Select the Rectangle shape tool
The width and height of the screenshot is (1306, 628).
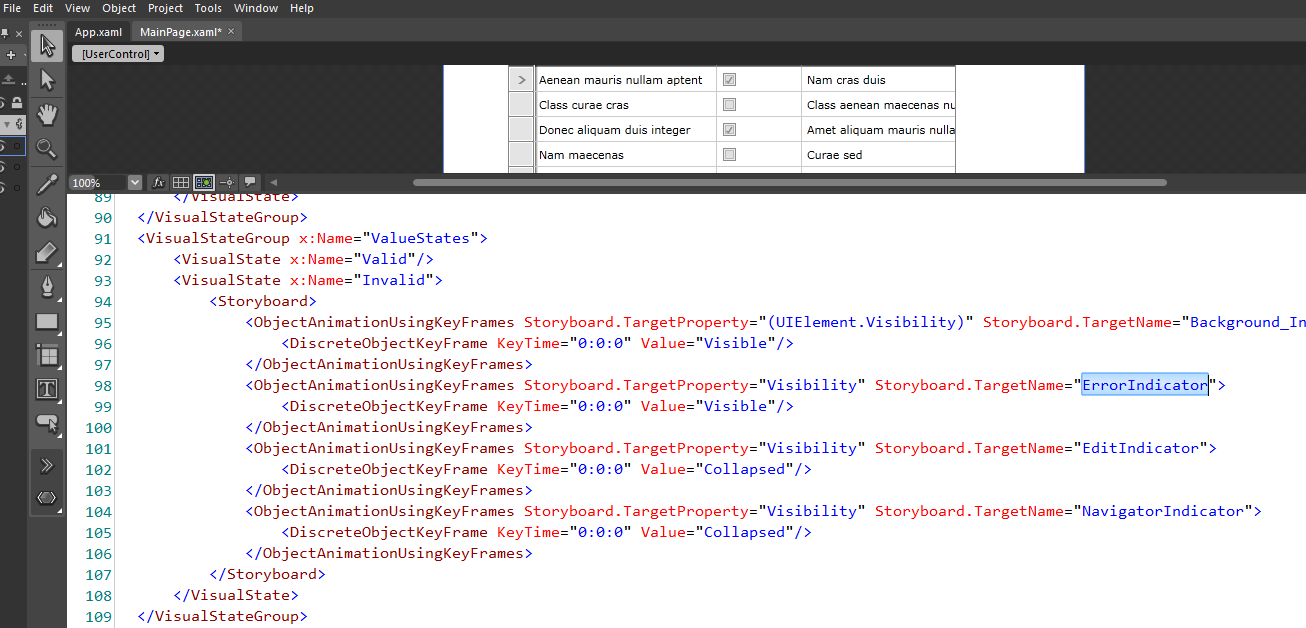click(47, 322)
